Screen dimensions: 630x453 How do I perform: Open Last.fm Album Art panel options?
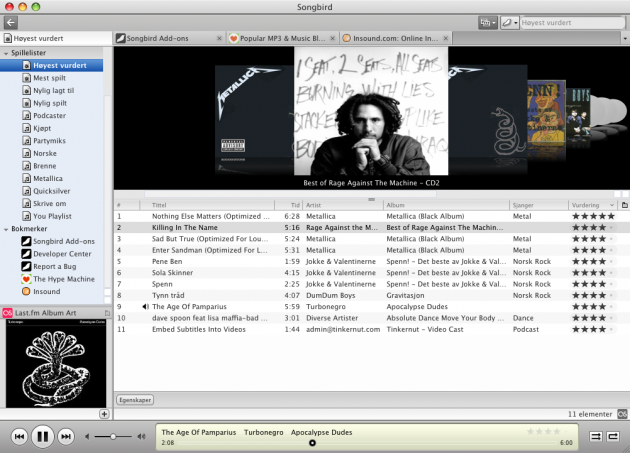[107, 313]
